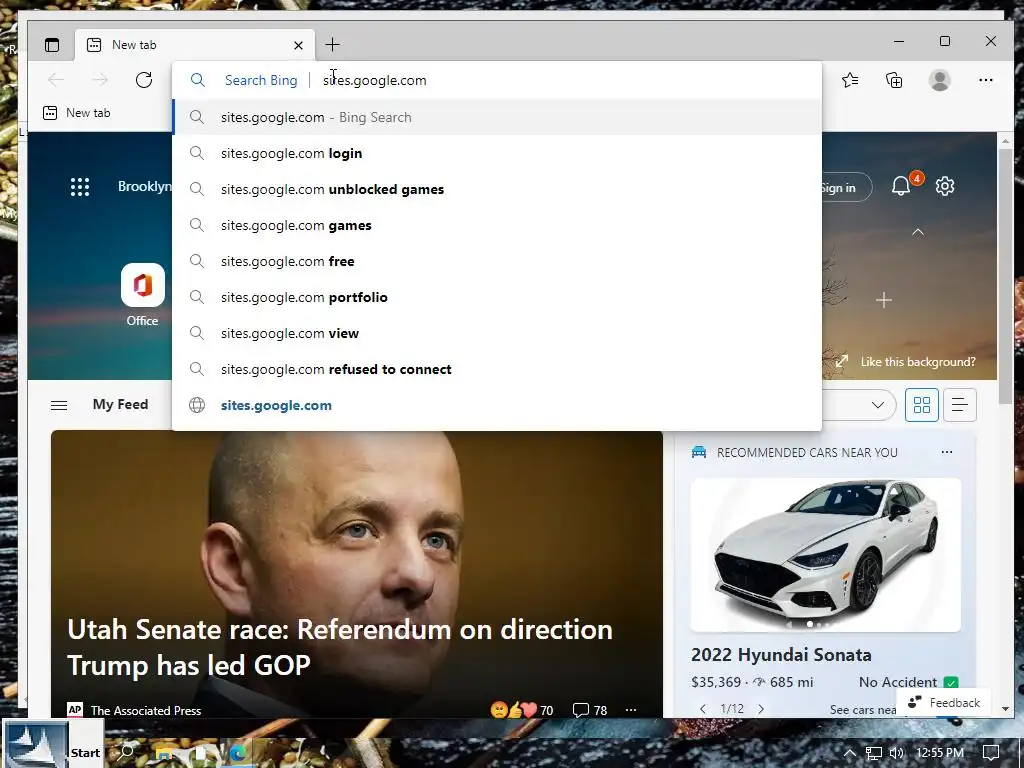This screenshot has height=768, width=1024.
Task: Click the Feedback button
Action: 944,703
